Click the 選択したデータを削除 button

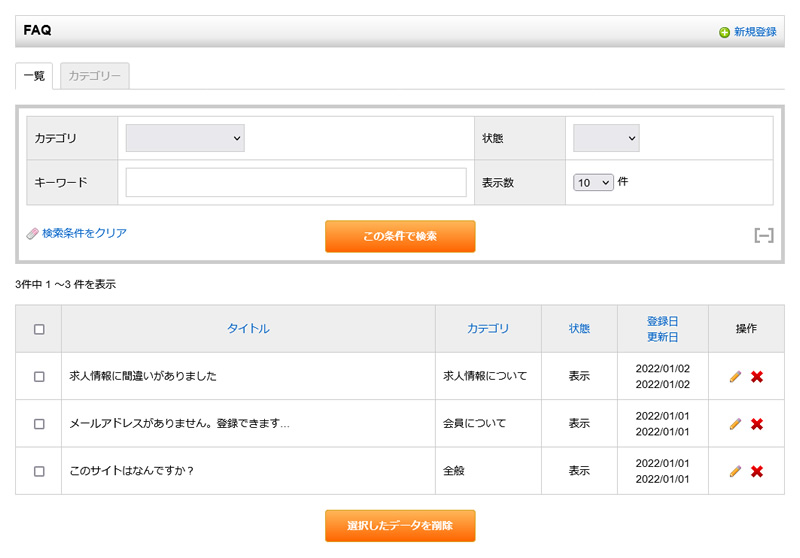click(x=400, y=525)
